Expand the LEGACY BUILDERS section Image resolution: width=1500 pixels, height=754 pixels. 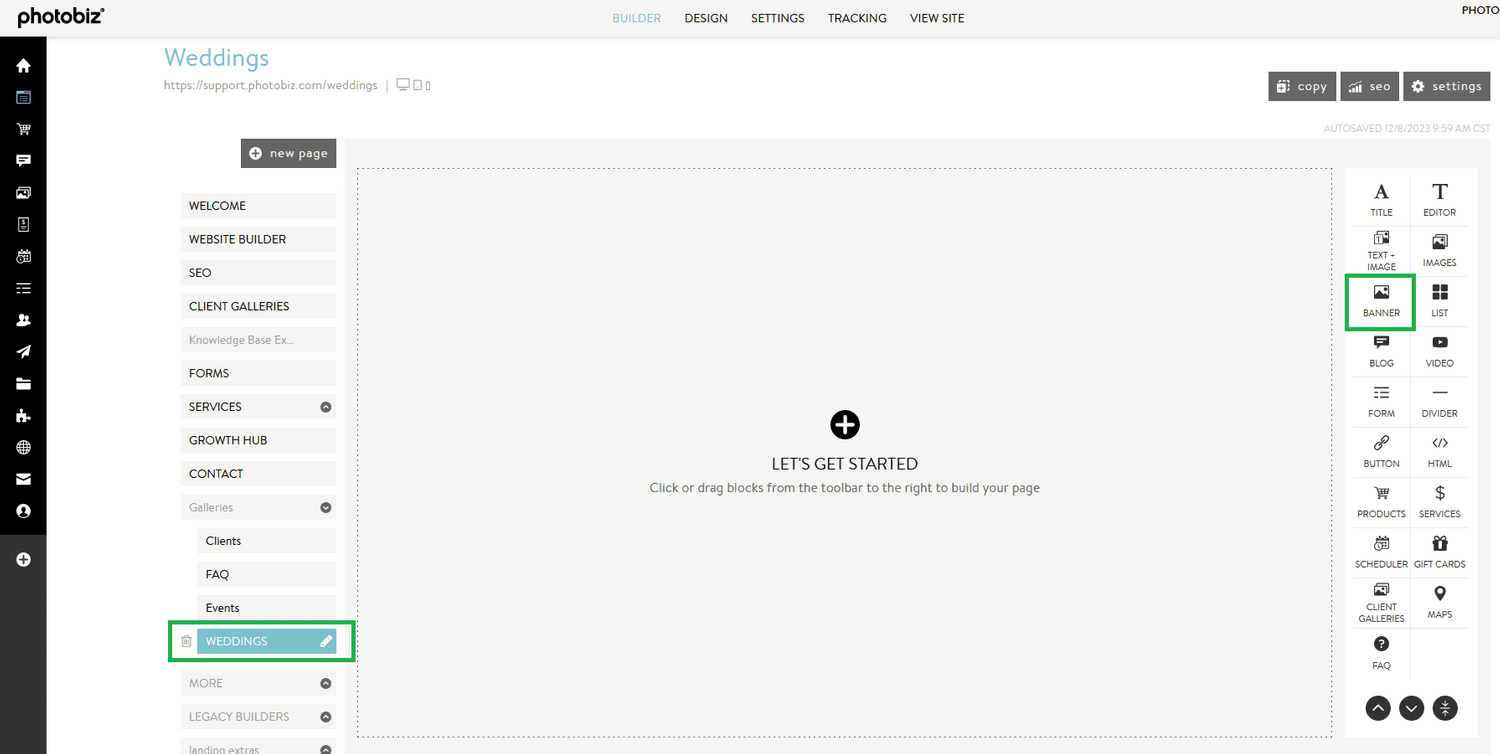point(325,716)
